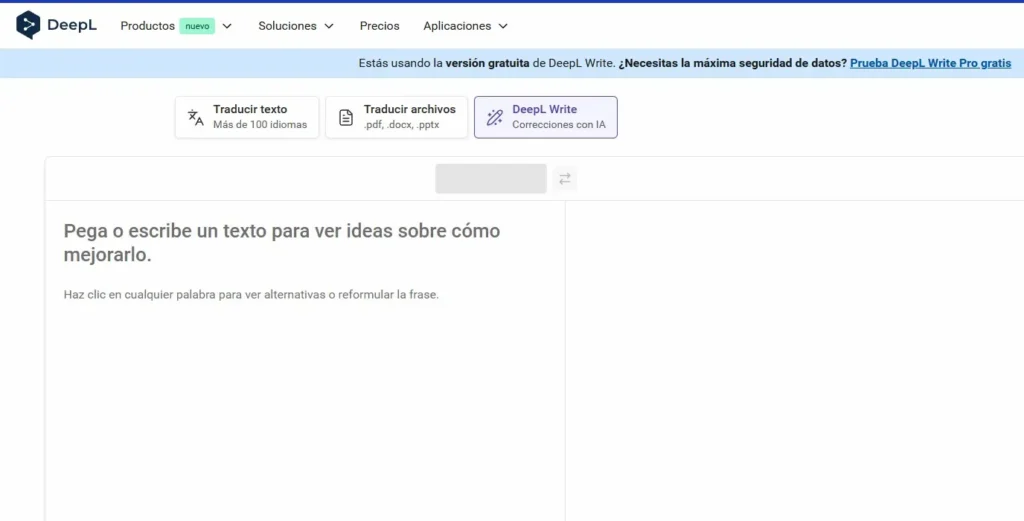Select the DeepL Write tab
The width and height of the screenshot is (1024, 521).
546,118
